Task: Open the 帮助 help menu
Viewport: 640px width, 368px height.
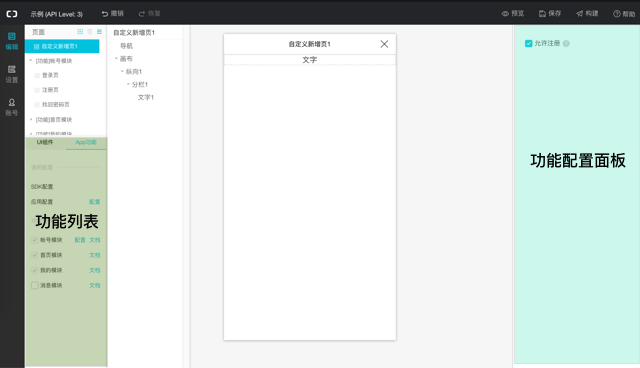Action: click(624, 14)
